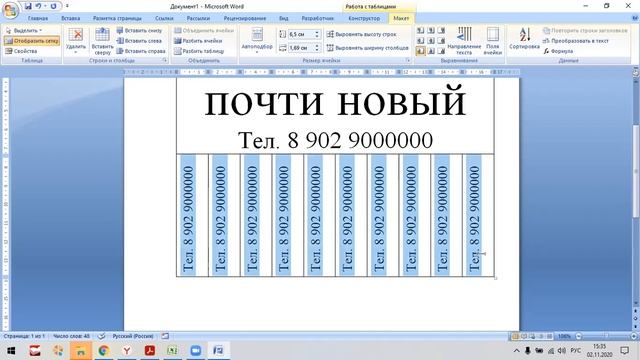The width and height of the screenshot is (640, 360).
Task: Save the document from the quick access toolbar
Action: [x=28, y=6]
